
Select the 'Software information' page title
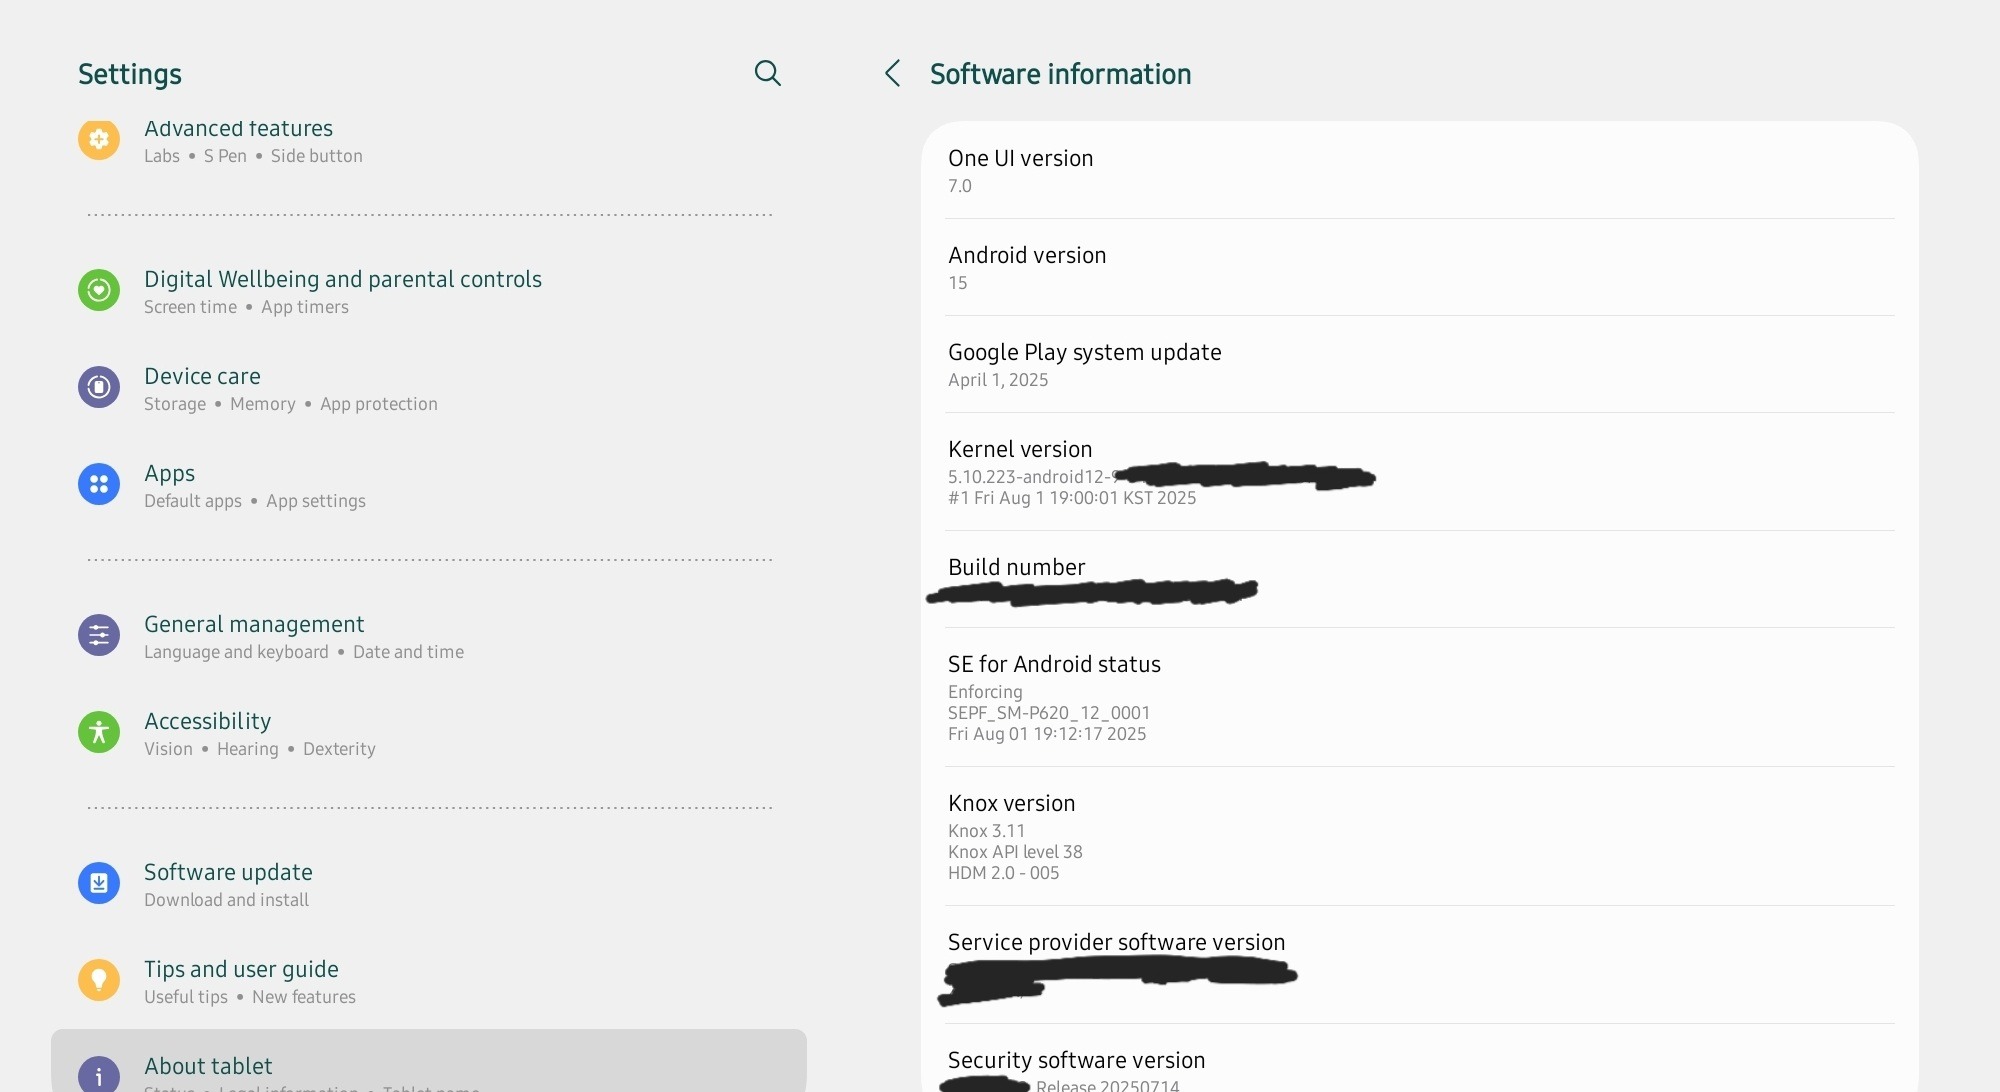[1060, 74]
